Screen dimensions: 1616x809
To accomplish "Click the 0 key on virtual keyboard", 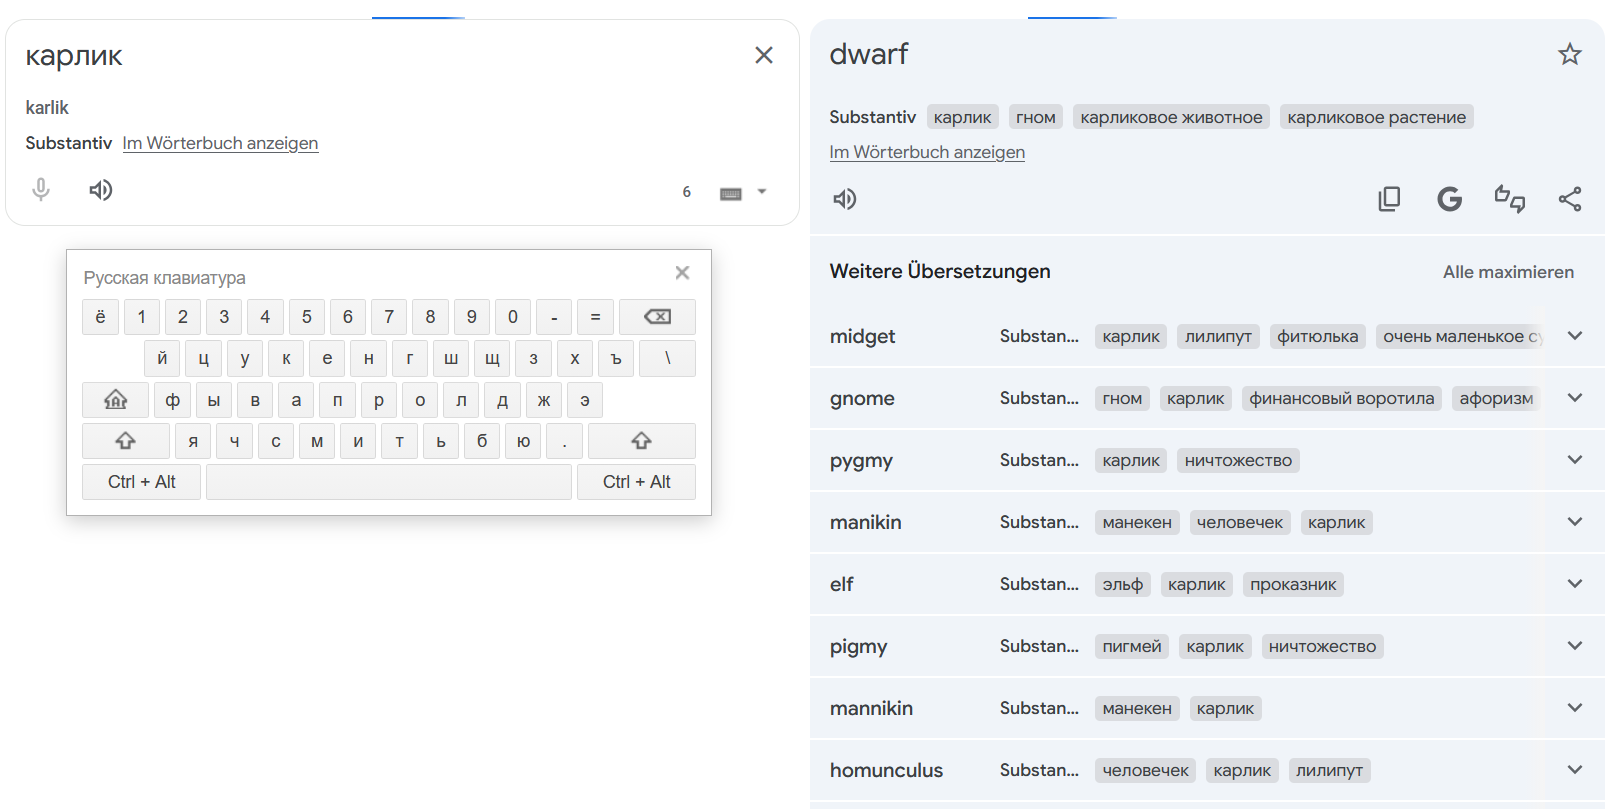I will coord(513,317).
